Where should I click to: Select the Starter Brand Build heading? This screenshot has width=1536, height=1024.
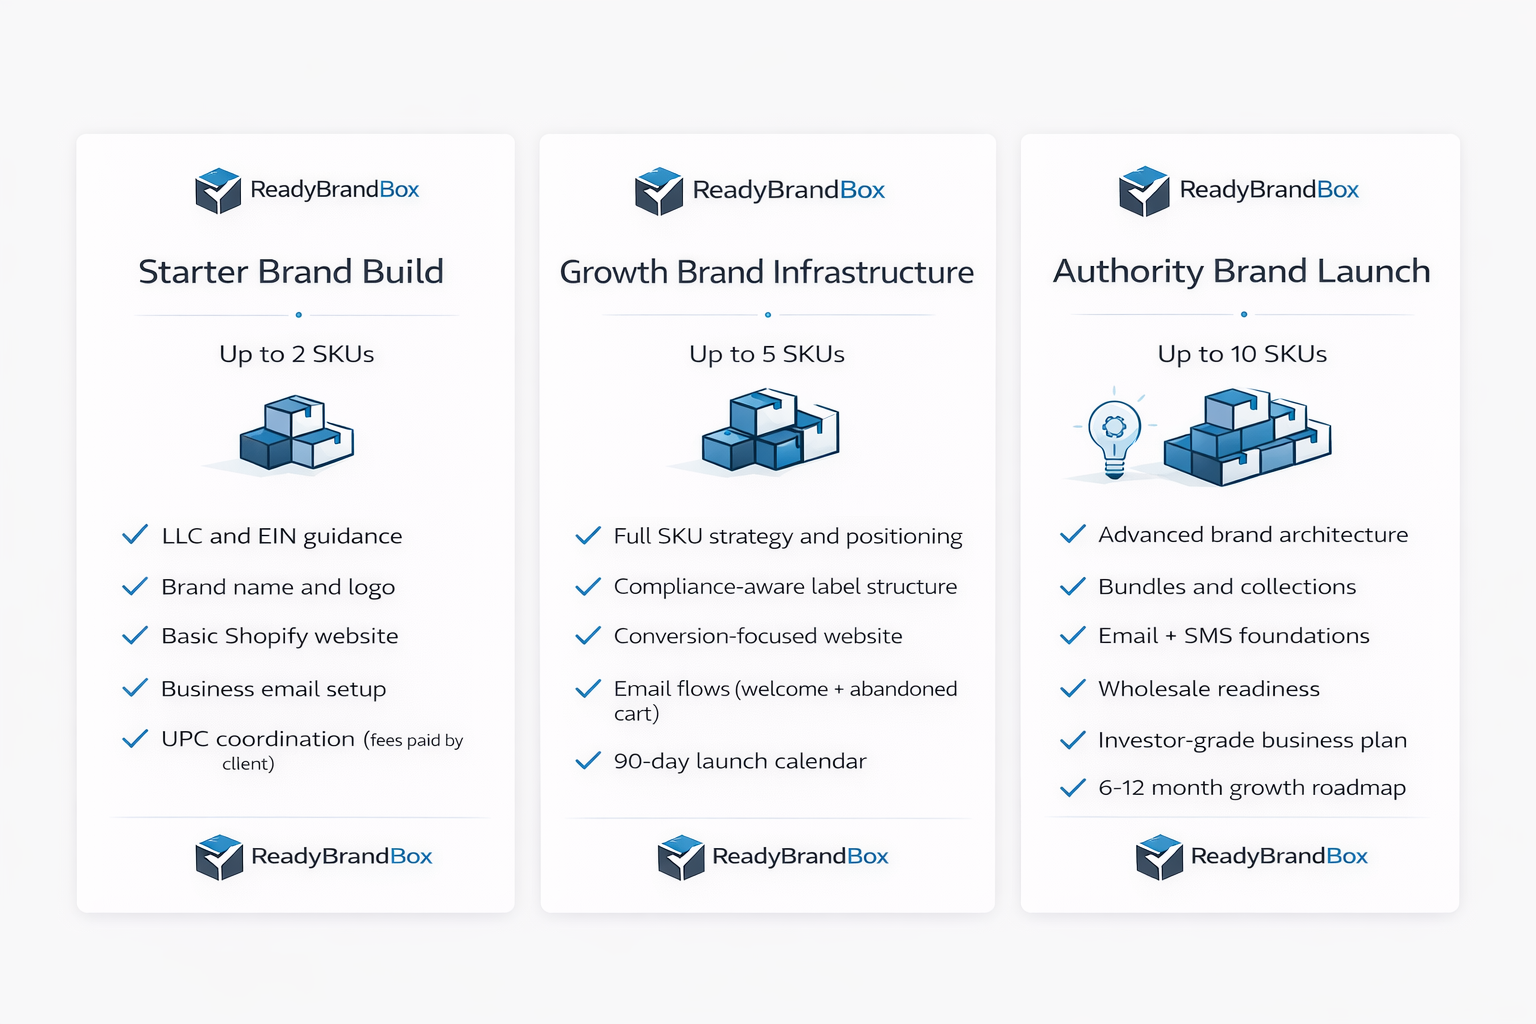pos(291,272)
